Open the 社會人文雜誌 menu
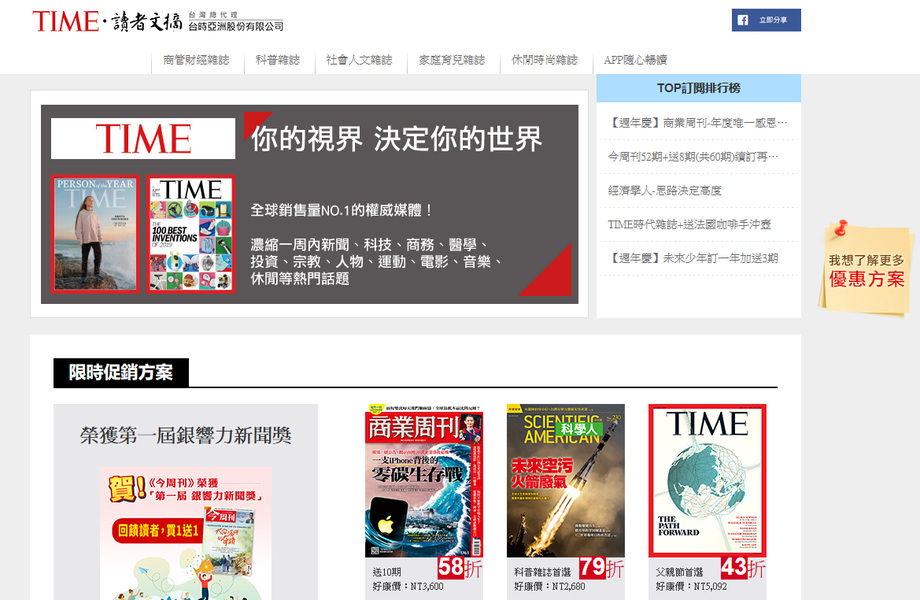 pyautogui.click(x=359, y=60)
